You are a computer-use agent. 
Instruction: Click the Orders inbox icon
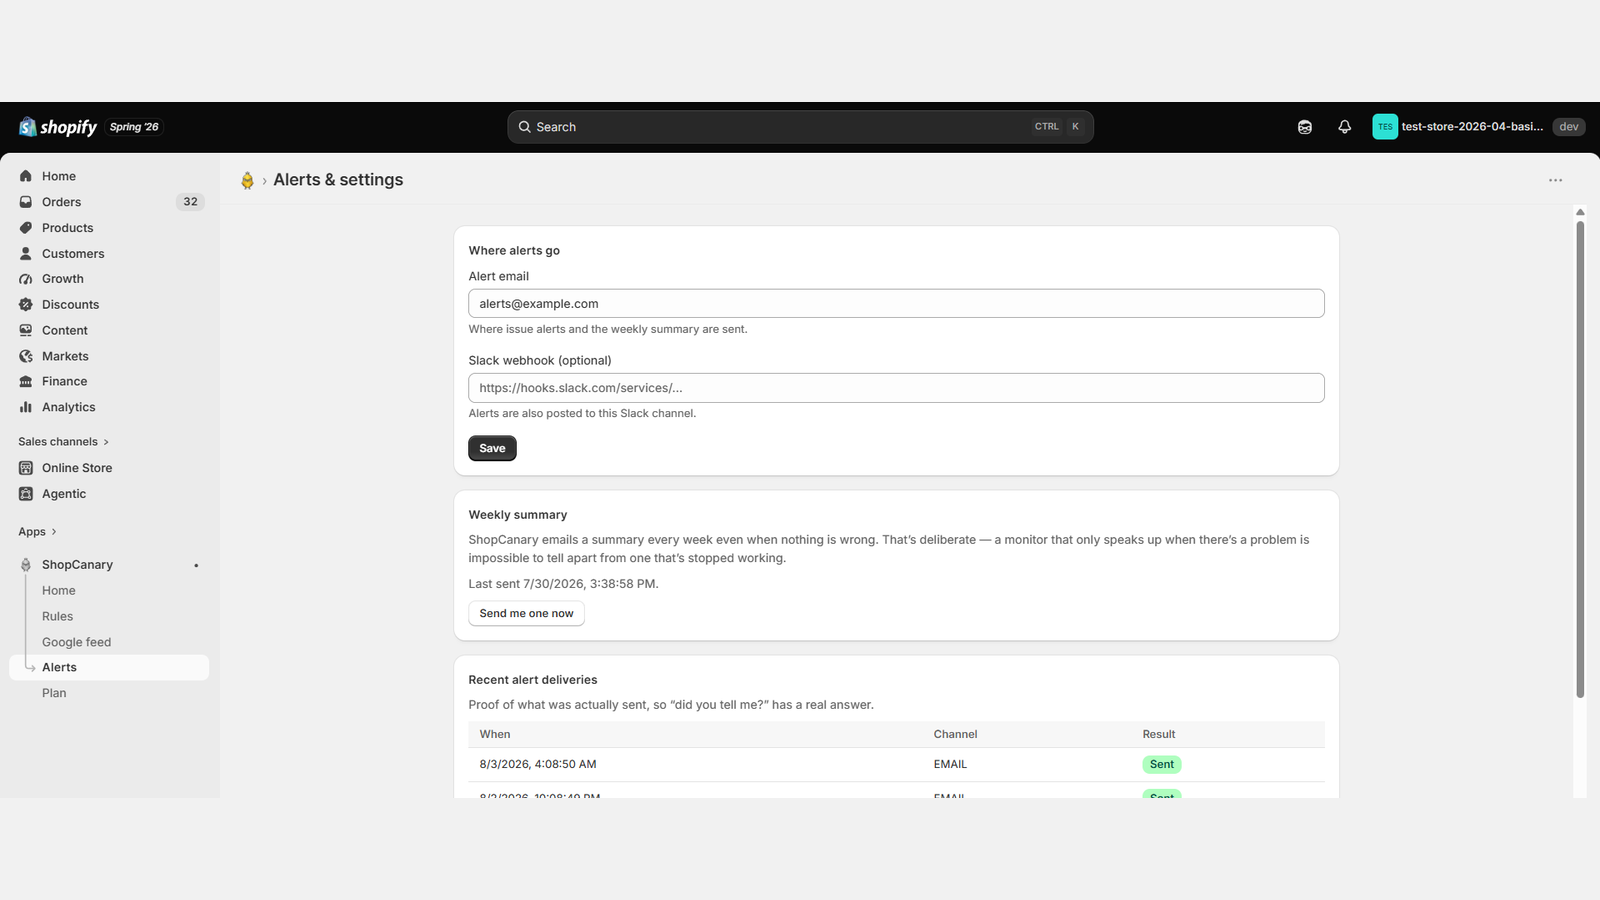click(26, 202)
